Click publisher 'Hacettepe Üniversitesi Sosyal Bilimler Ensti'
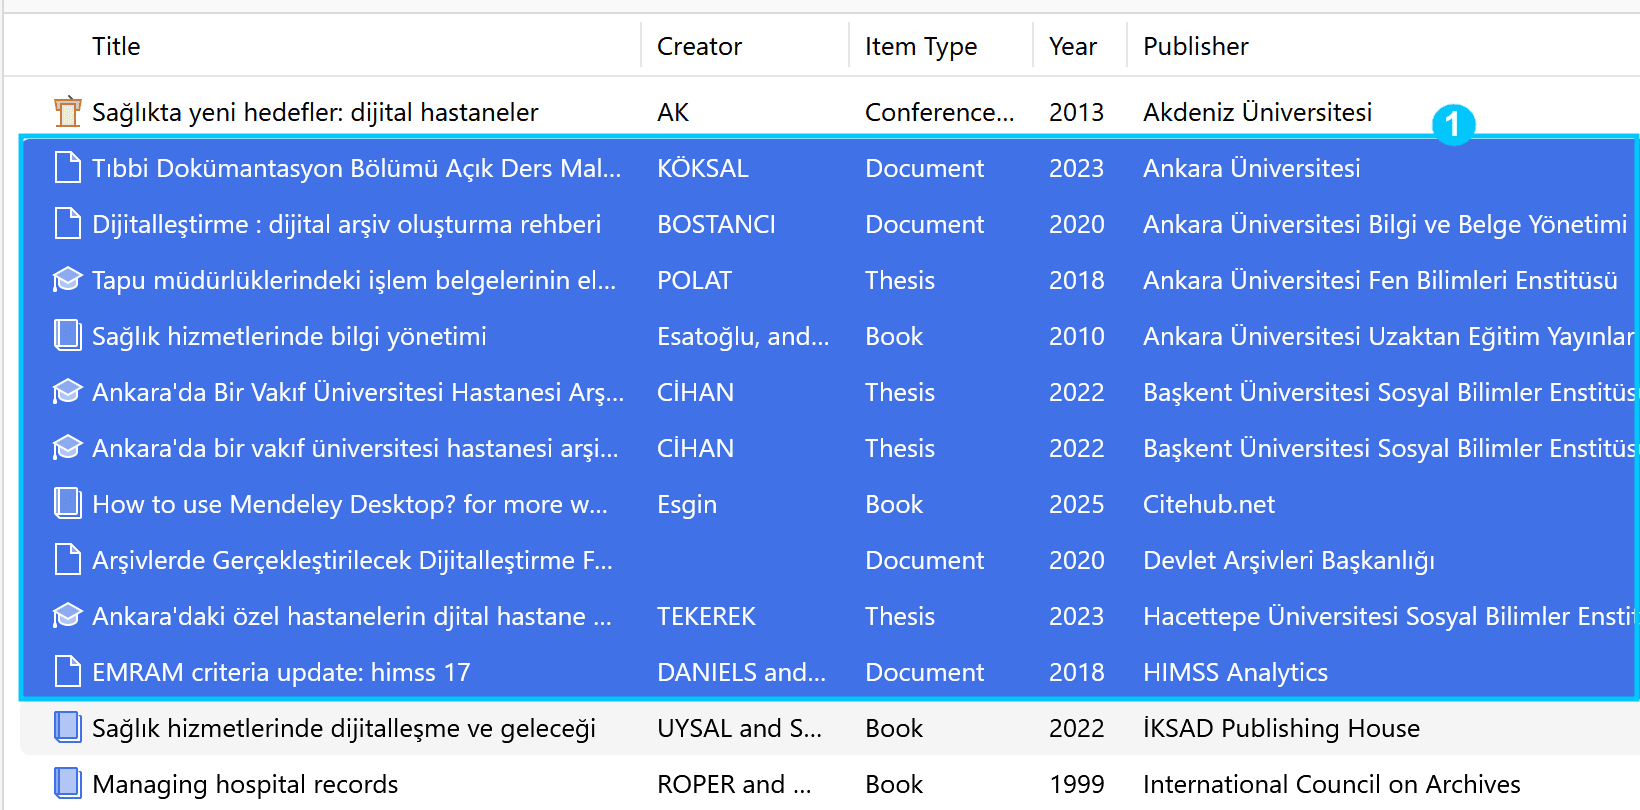The width and height of the screenshot is (1640, 810). [1389, 616]
